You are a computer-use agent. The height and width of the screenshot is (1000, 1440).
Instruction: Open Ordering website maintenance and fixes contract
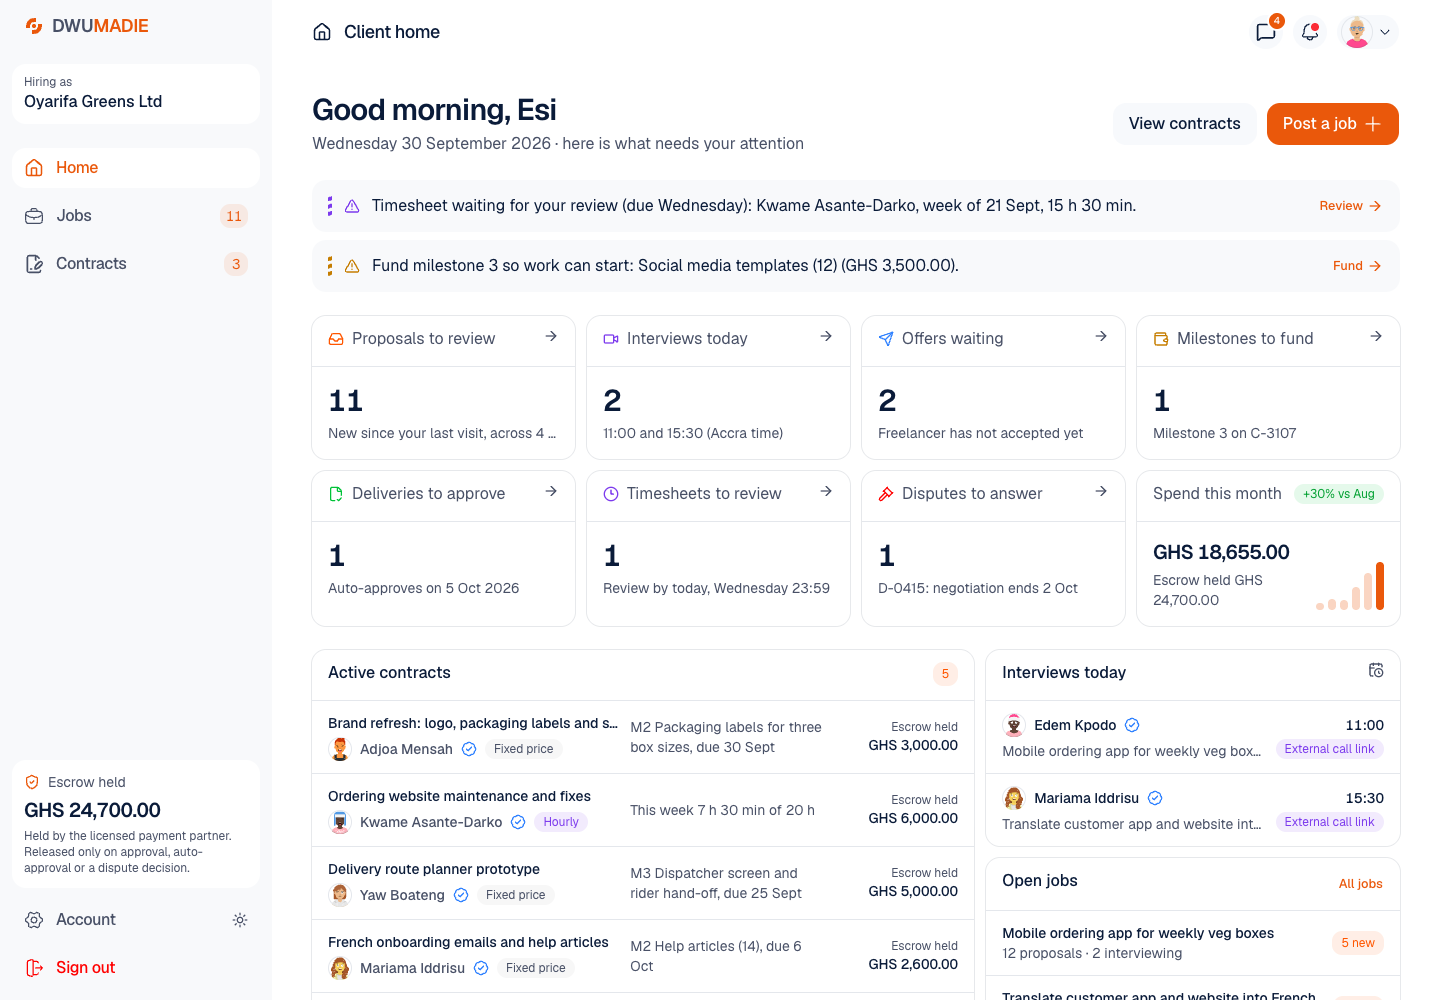643,810
